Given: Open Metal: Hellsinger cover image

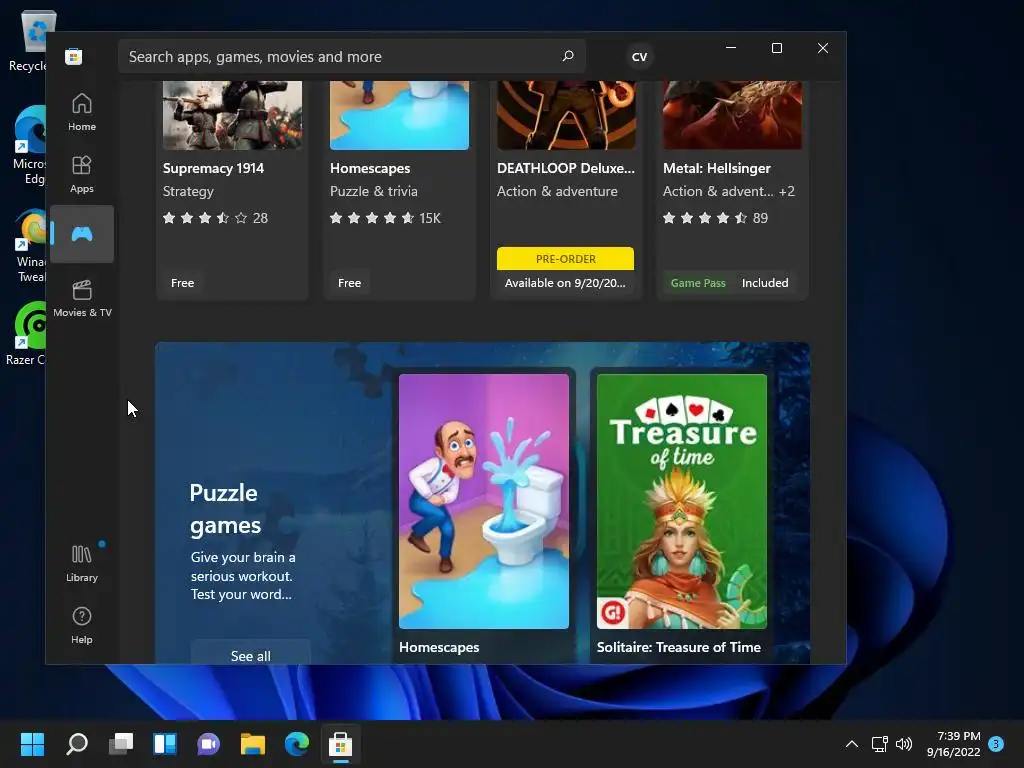Looking at the screenshot, I should 733,115.
